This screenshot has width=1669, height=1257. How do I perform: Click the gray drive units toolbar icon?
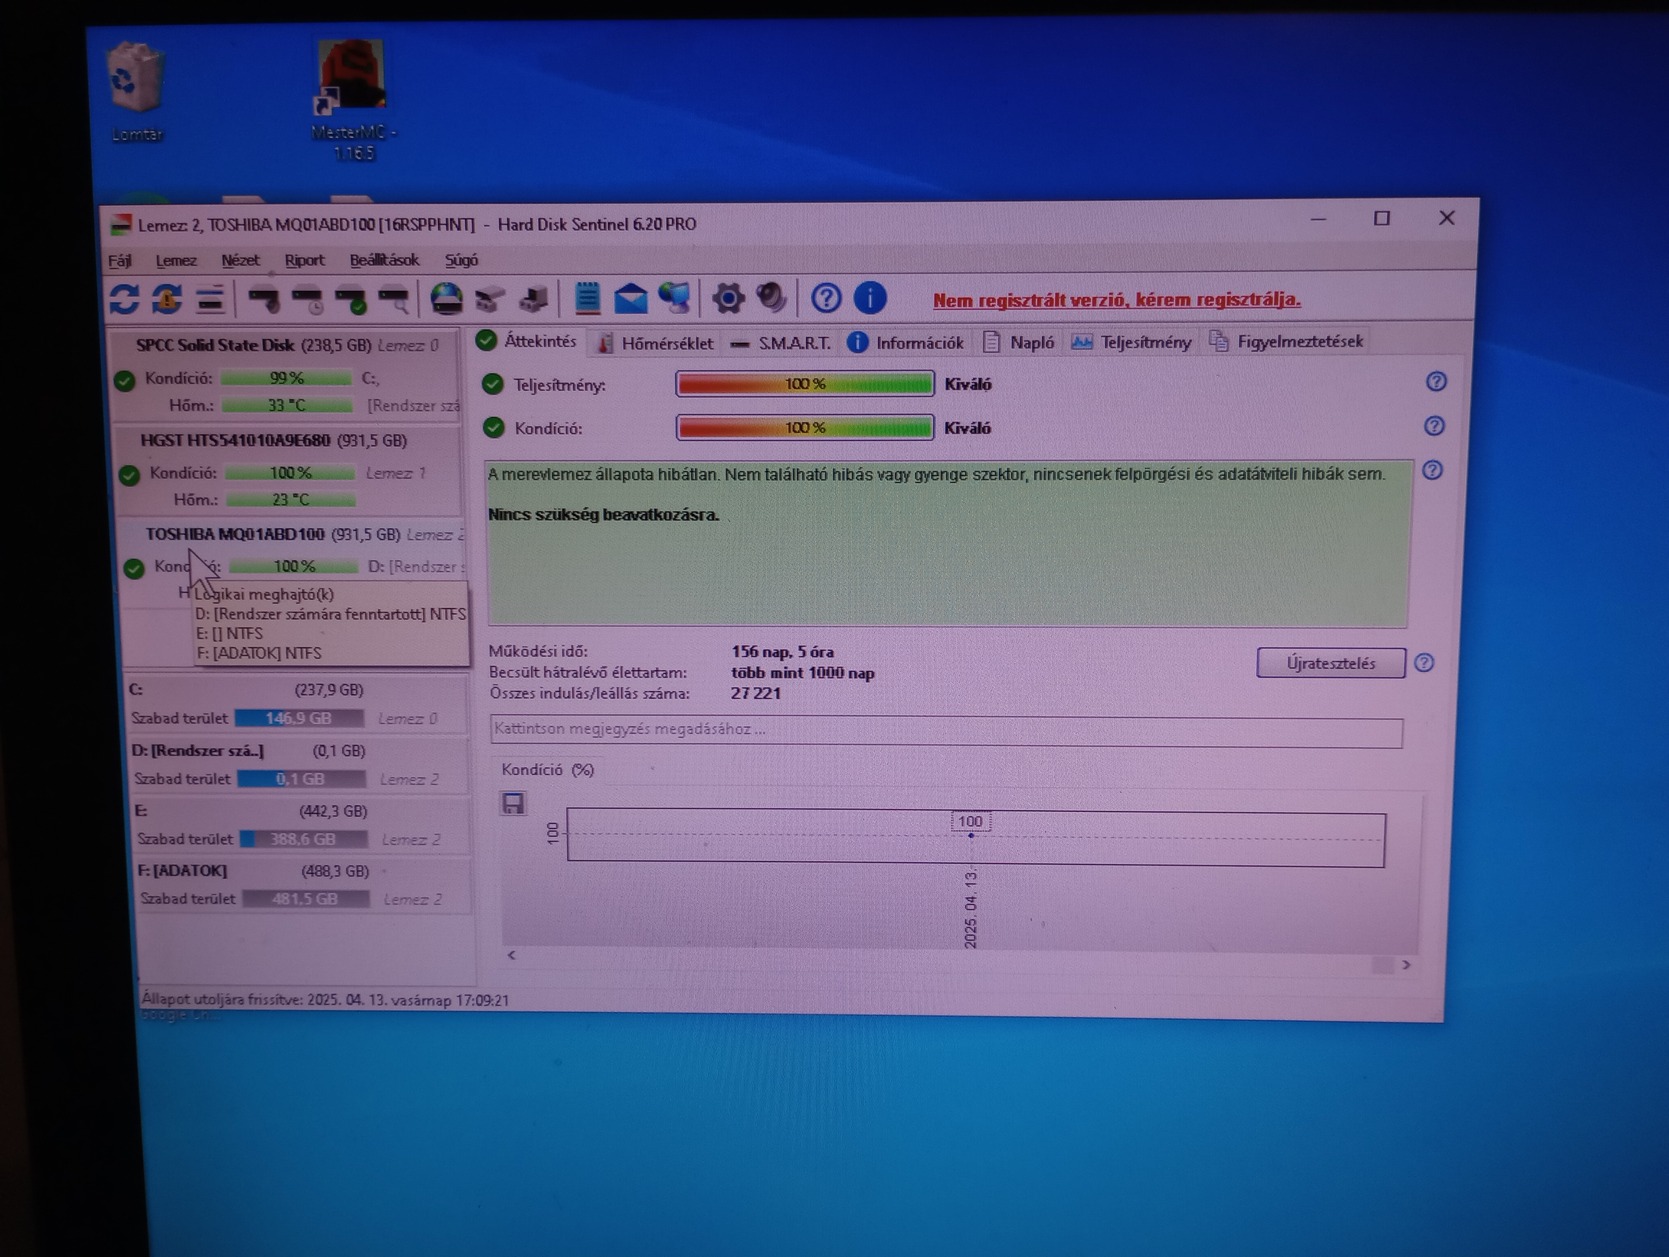[x=490, y=298]
